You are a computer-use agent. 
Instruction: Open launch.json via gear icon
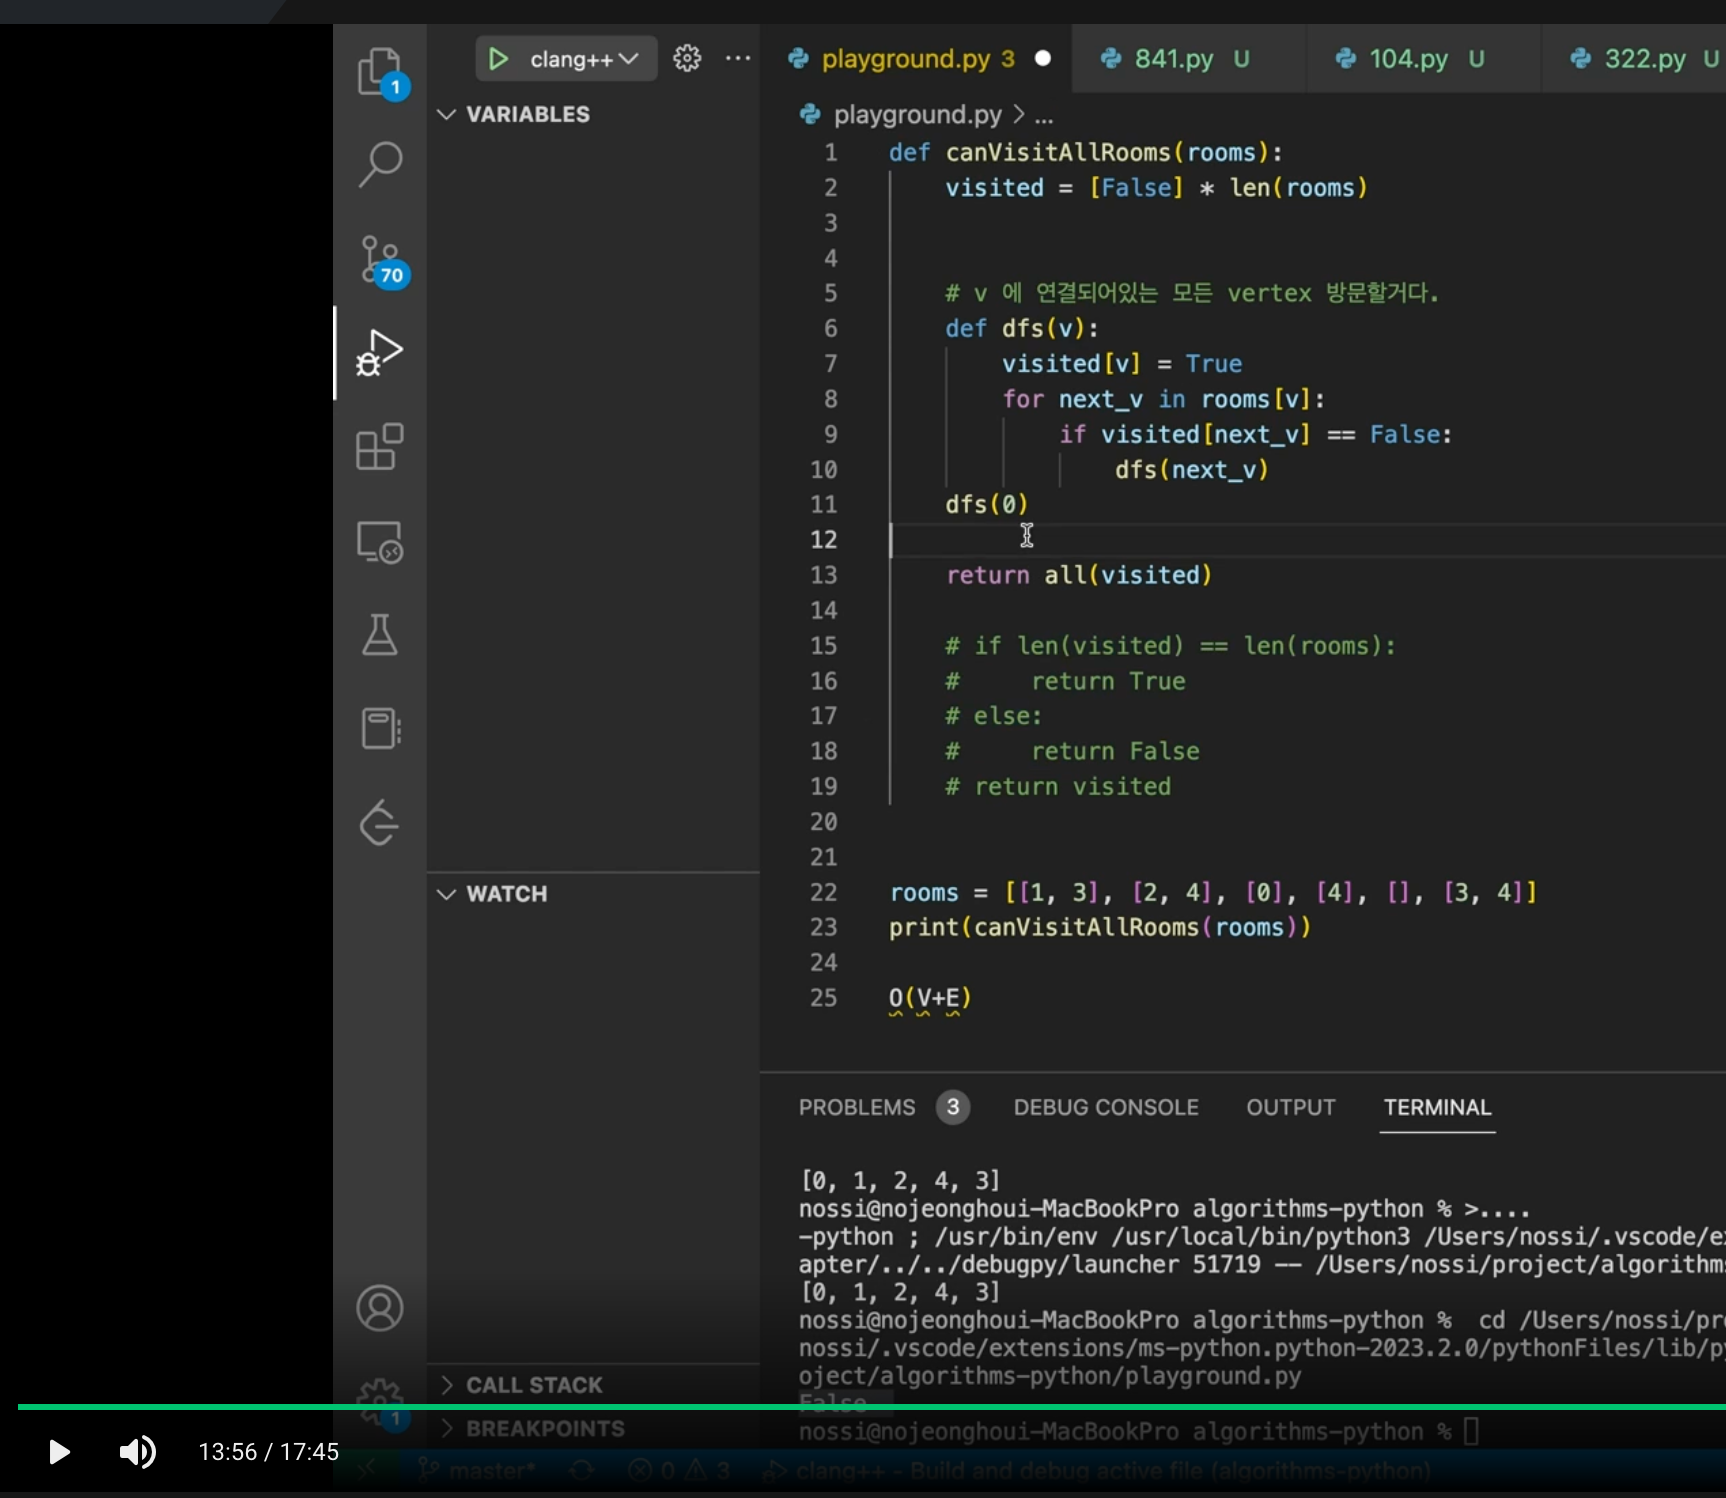(x=687, y=59)
